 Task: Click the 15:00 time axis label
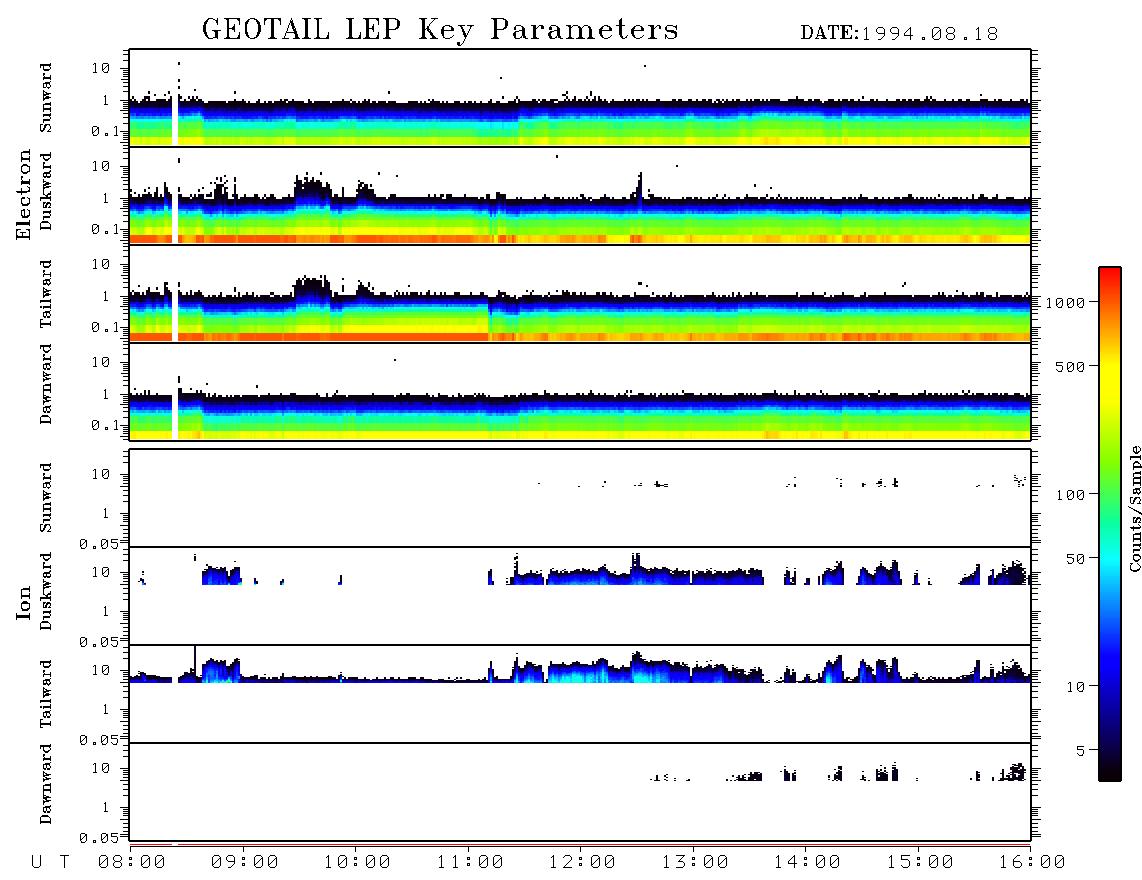click(x=920, y=863)
